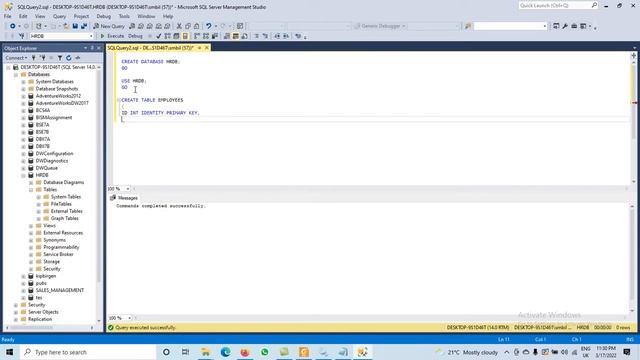
Task: Open the Connect dropdown in Object Explorer
Action: (16, 58)
